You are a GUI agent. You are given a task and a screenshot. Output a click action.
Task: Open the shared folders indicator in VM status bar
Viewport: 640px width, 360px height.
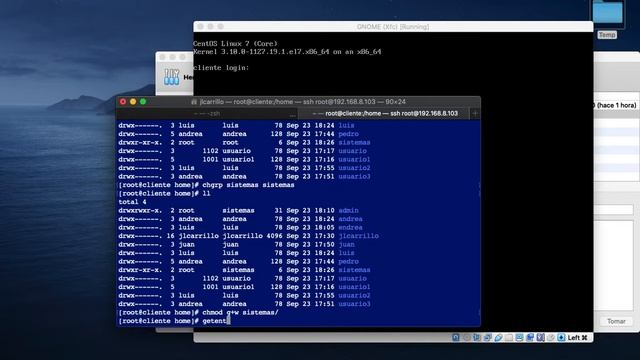pos(509,338)
